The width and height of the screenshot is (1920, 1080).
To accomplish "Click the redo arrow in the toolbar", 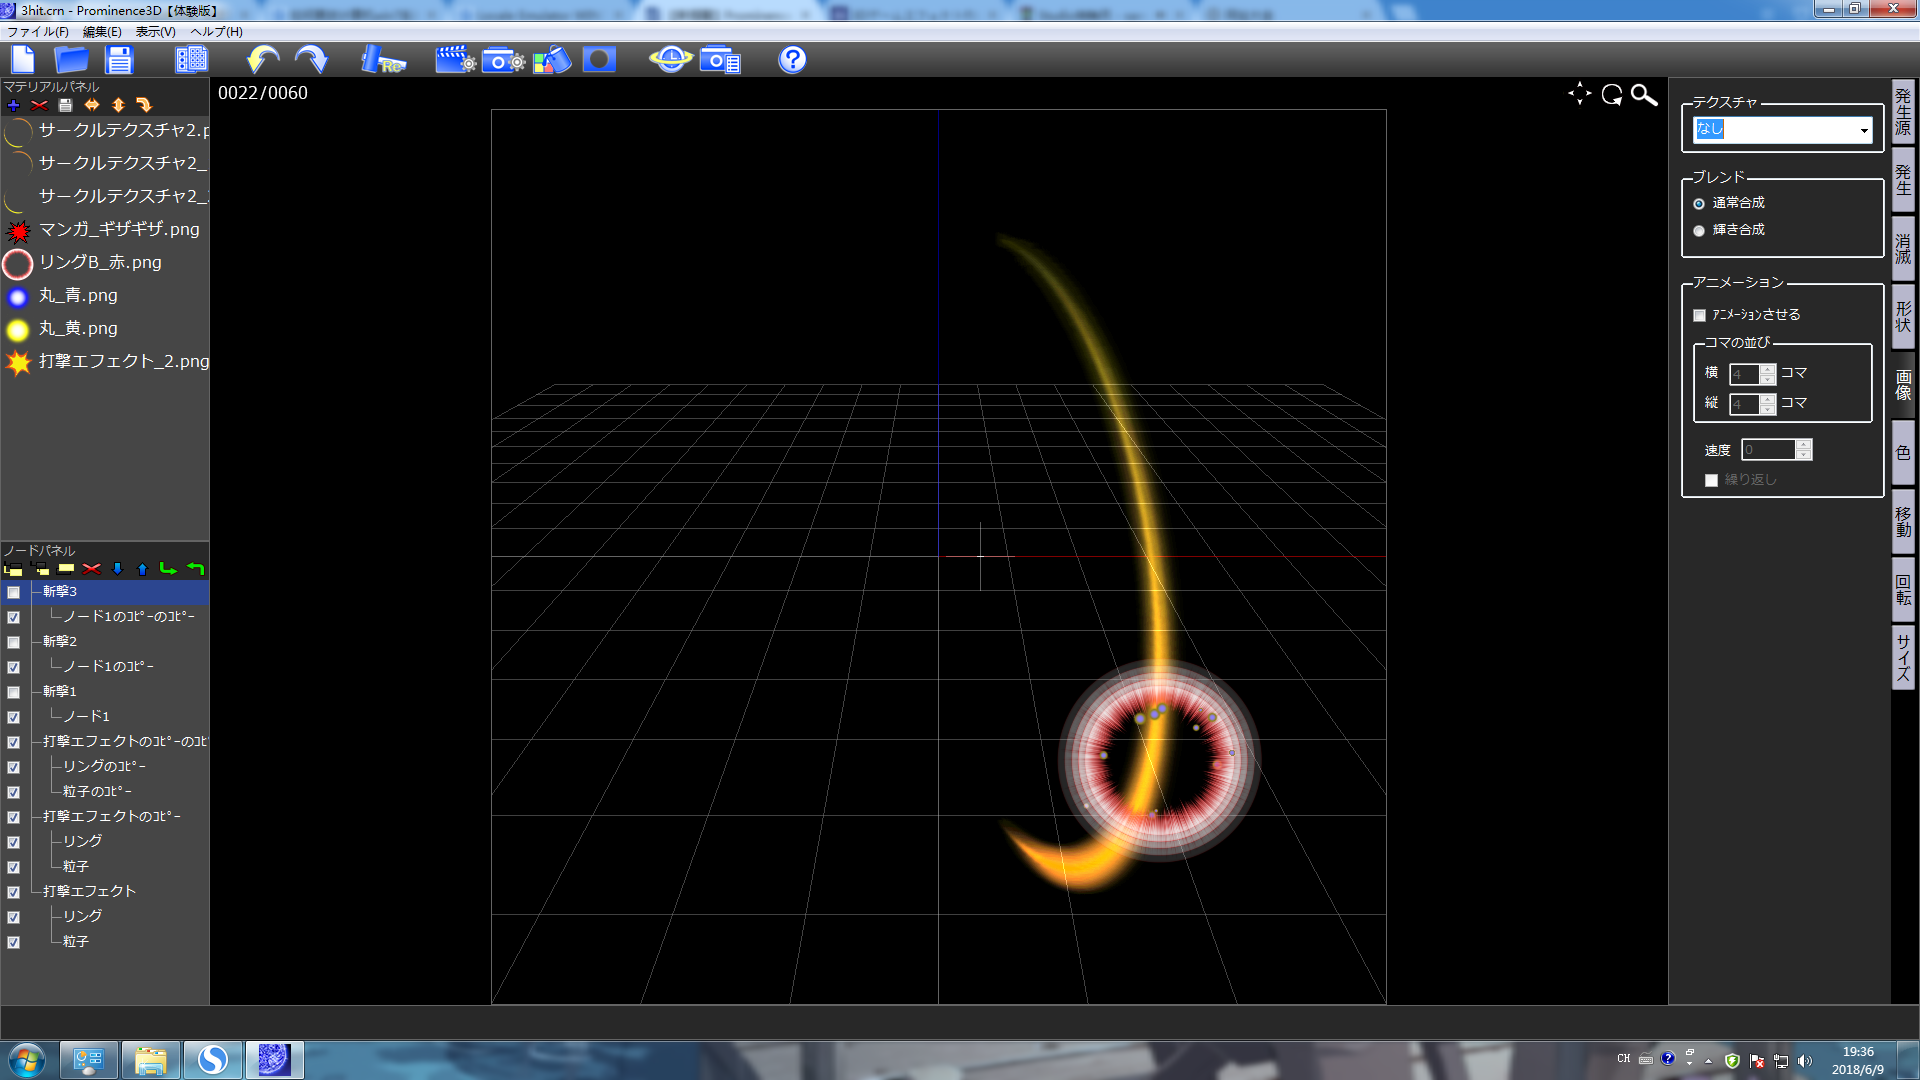I will [x=311, y=60].
